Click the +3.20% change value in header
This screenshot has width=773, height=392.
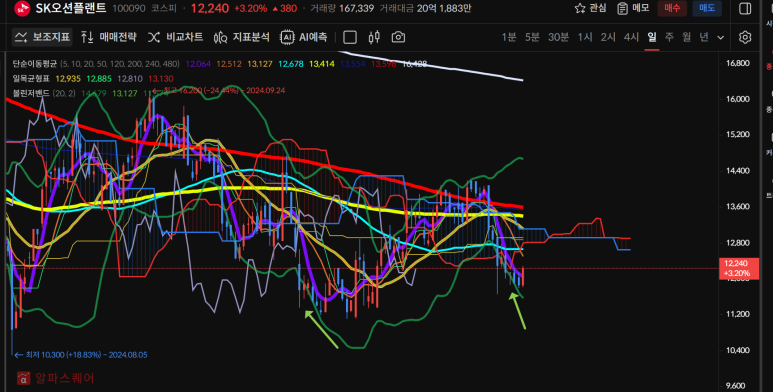click(250, 8)
